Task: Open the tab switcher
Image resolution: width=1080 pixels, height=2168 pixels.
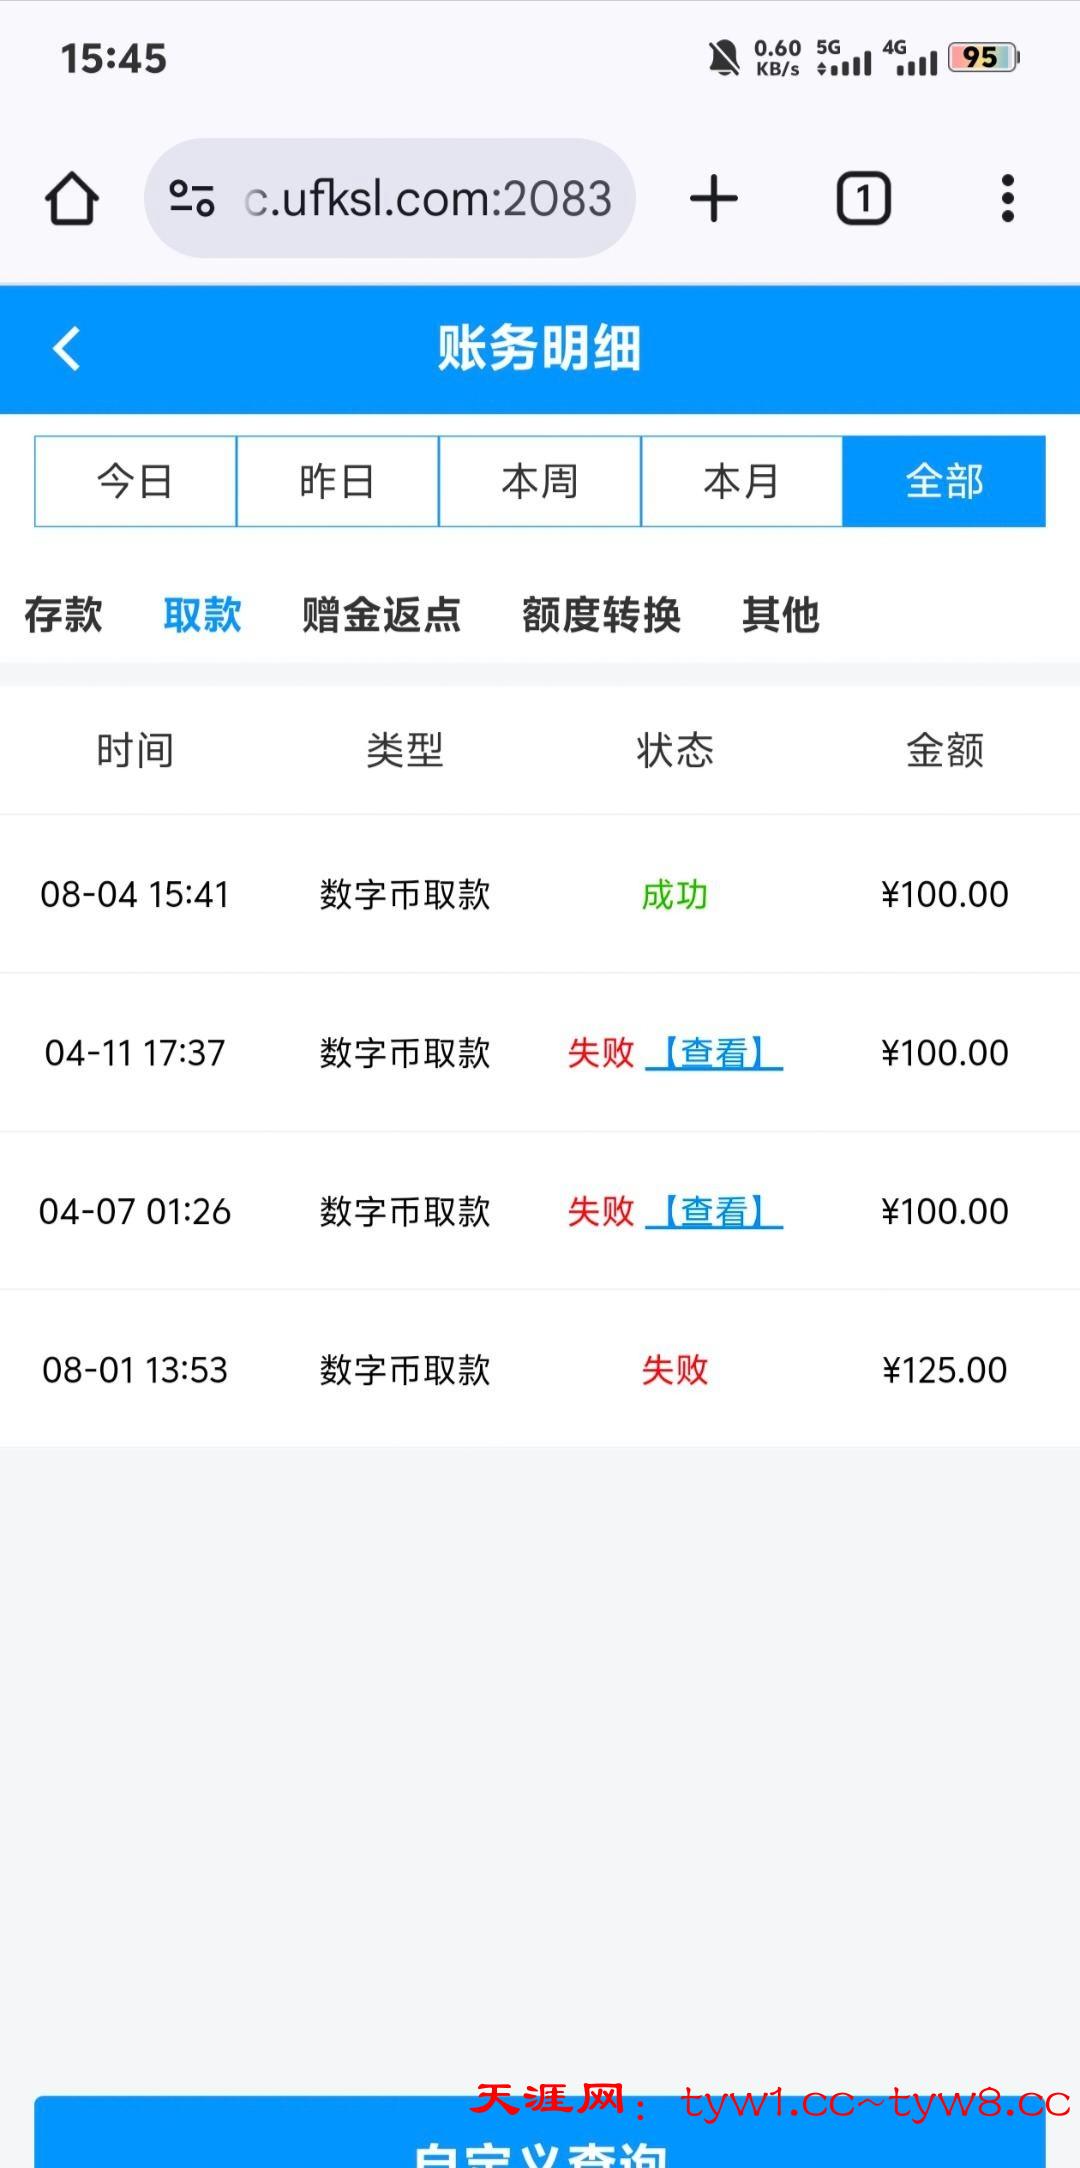Action: tap(863, 198)
